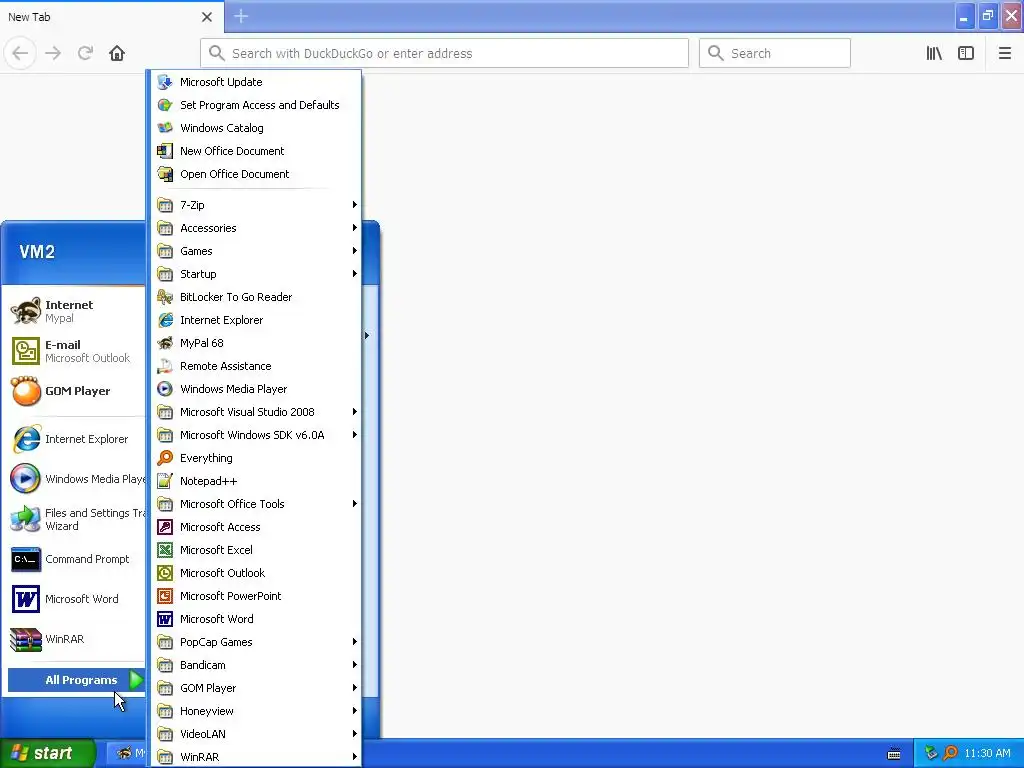Open WinRAR in Start menu left pane
This screenshot has width=1024, height=768.
(x=75, y=639)
